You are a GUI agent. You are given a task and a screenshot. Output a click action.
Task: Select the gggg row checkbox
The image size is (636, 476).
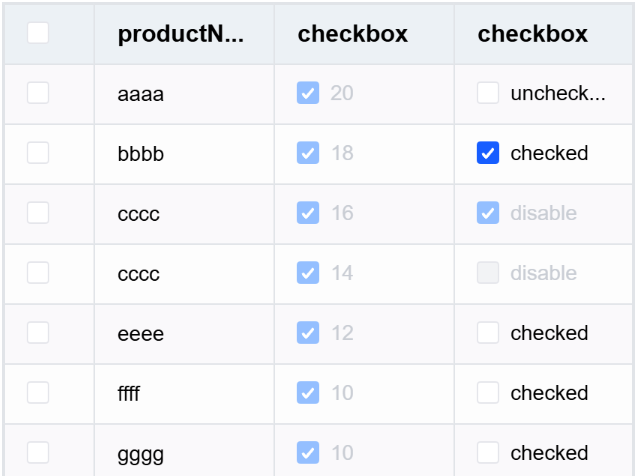(x=38, y=453)
